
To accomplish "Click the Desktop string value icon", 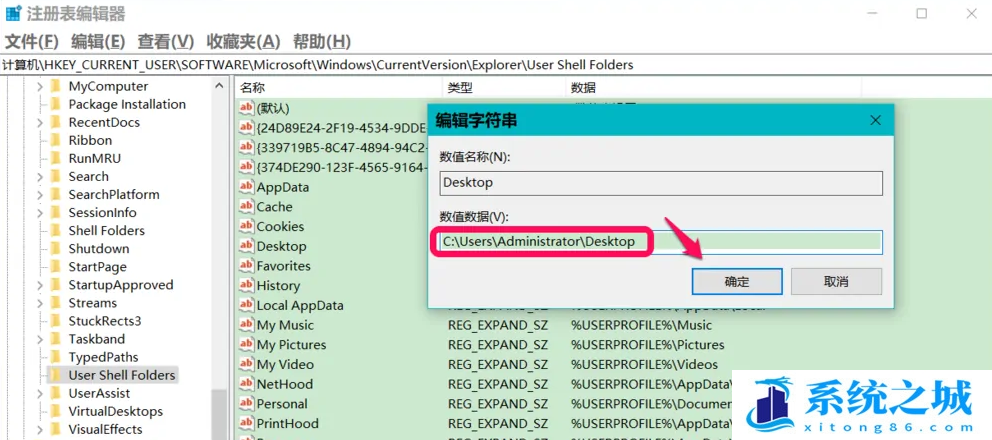I will coord(246,246).
